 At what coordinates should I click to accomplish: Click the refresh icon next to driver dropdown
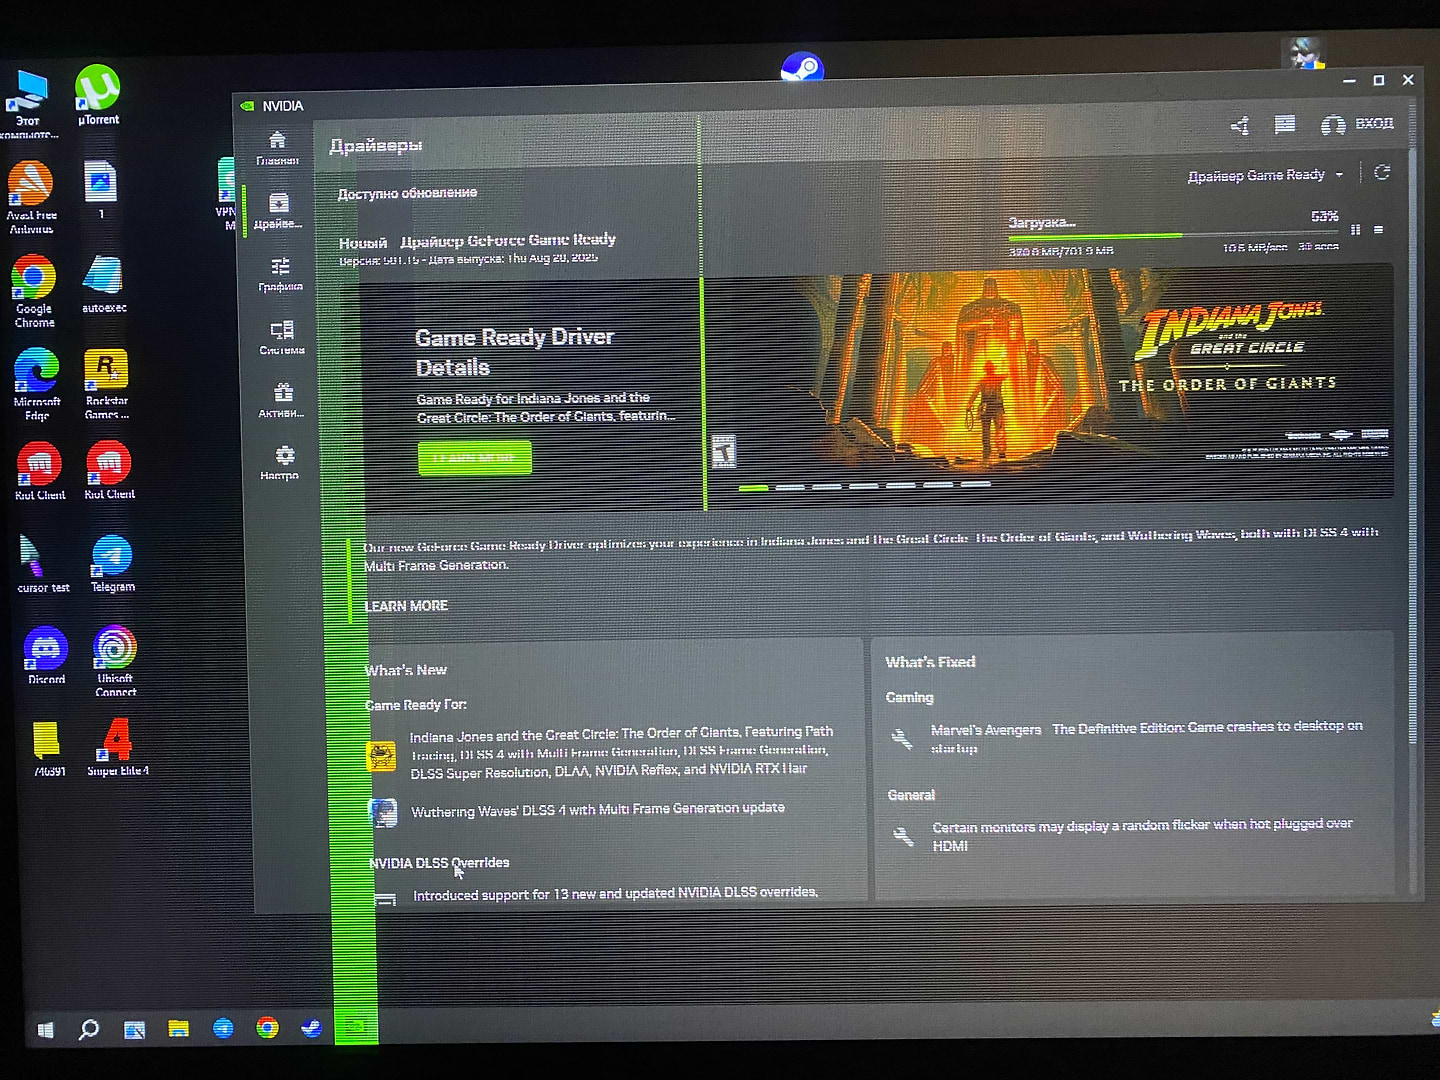click(1382, 172)
